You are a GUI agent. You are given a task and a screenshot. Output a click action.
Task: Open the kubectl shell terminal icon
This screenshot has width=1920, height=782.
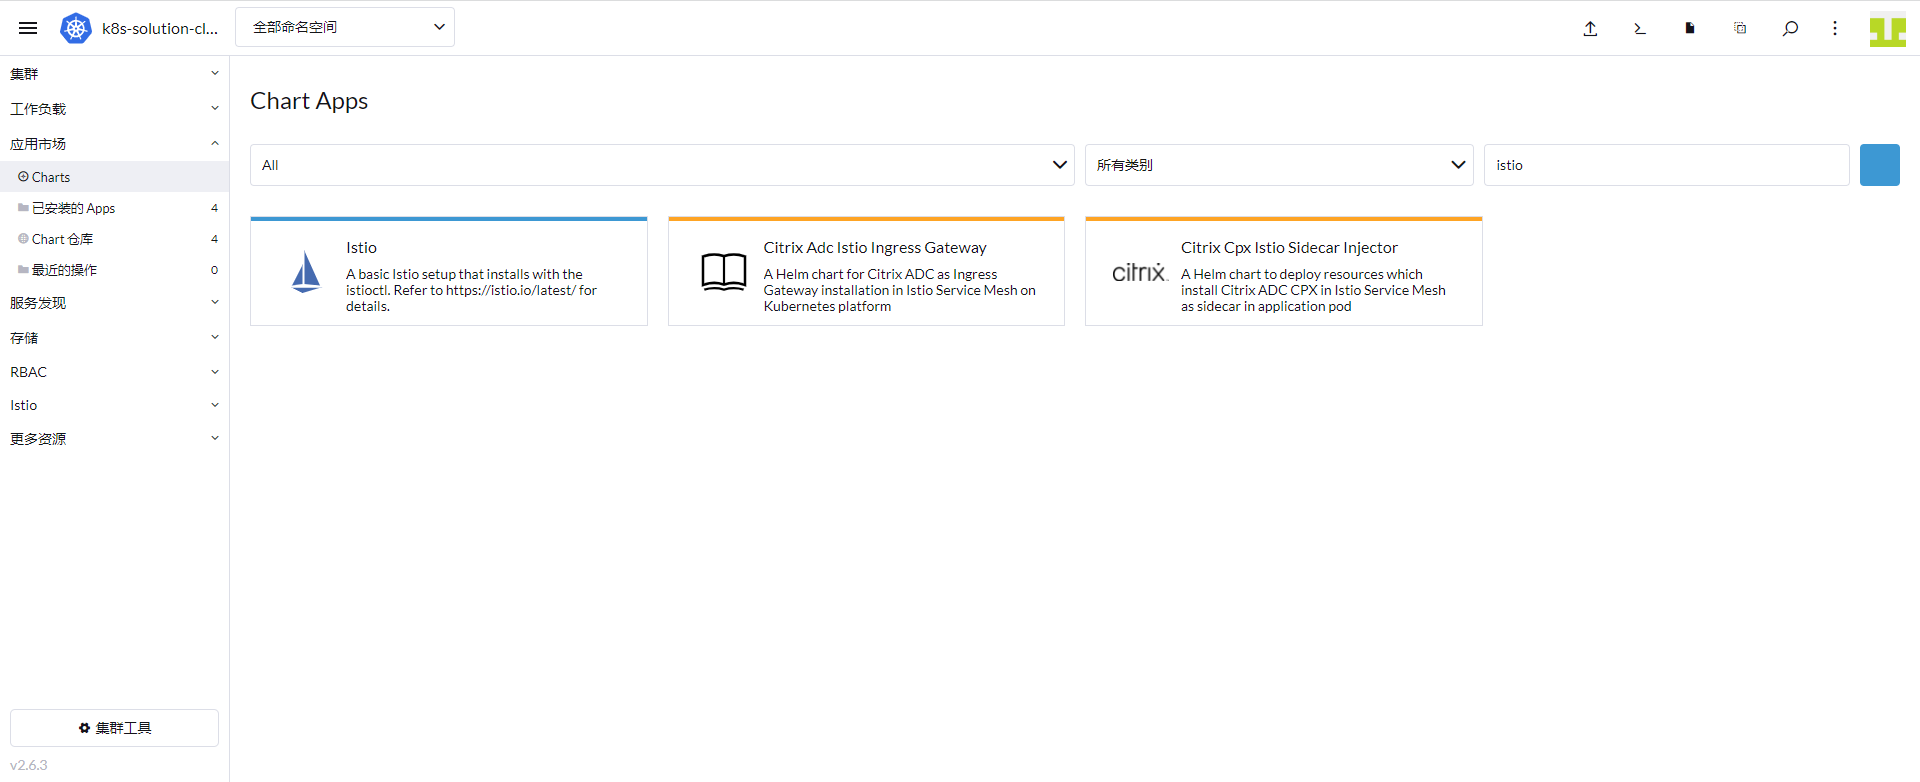(x=1640, y=28)
